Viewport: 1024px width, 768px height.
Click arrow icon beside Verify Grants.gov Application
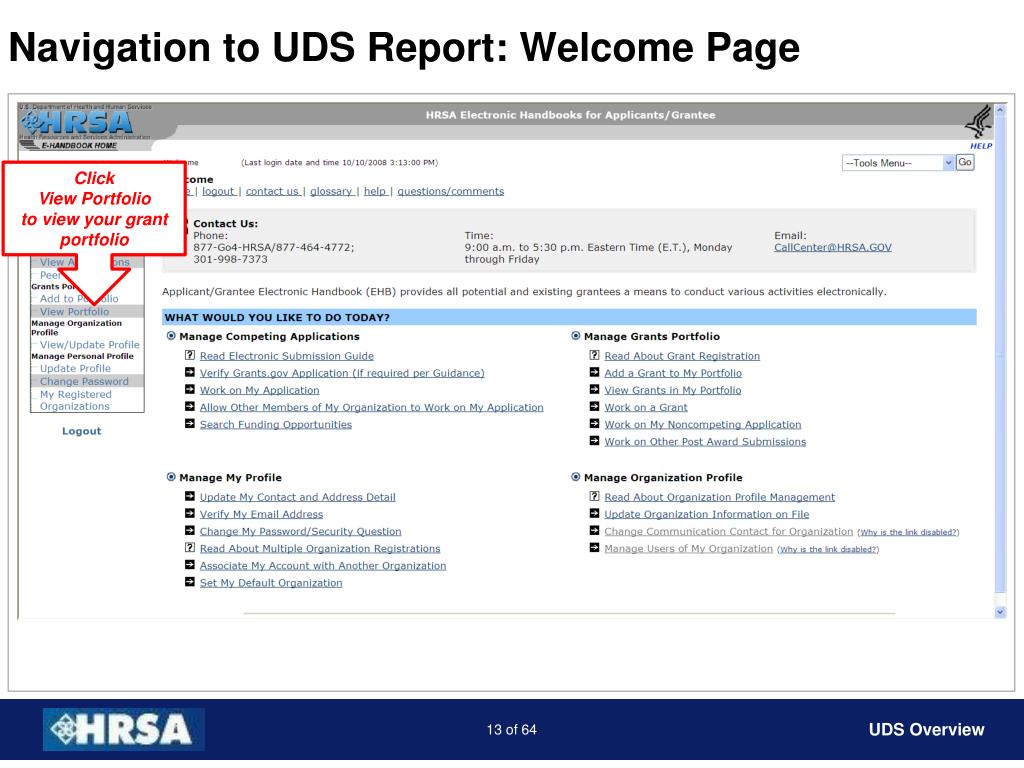click(x=189, y=372)
